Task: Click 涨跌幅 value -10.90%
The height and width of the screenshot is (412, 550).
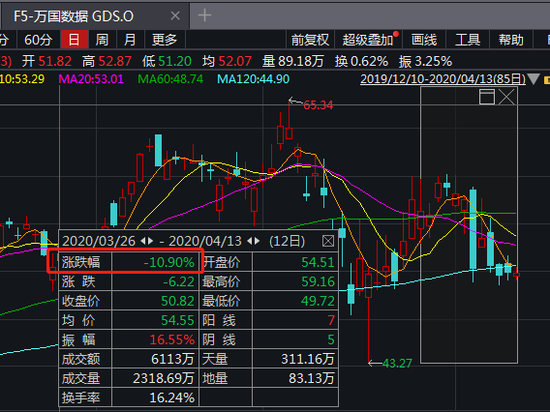Action: coord(169,262)
